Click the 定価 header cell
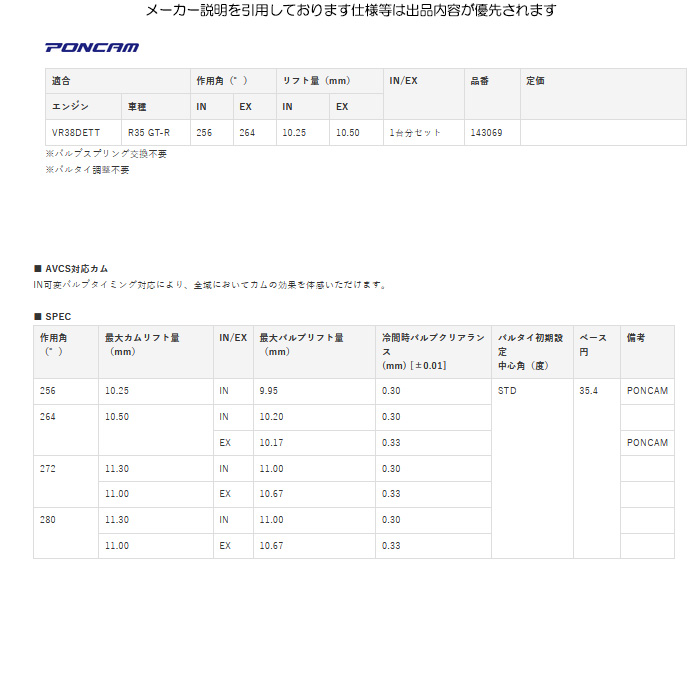This screenshot has height=700, width=700. click(603, 94)
